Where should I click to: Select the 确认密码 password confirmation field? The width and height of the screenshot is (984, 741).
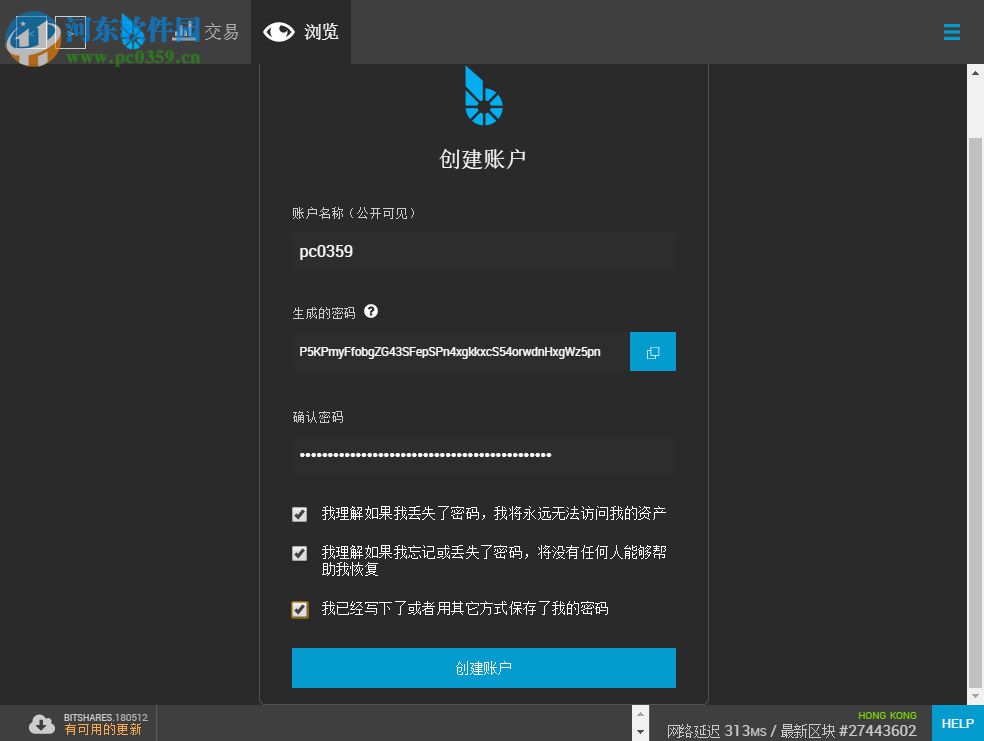click(483, 455)
